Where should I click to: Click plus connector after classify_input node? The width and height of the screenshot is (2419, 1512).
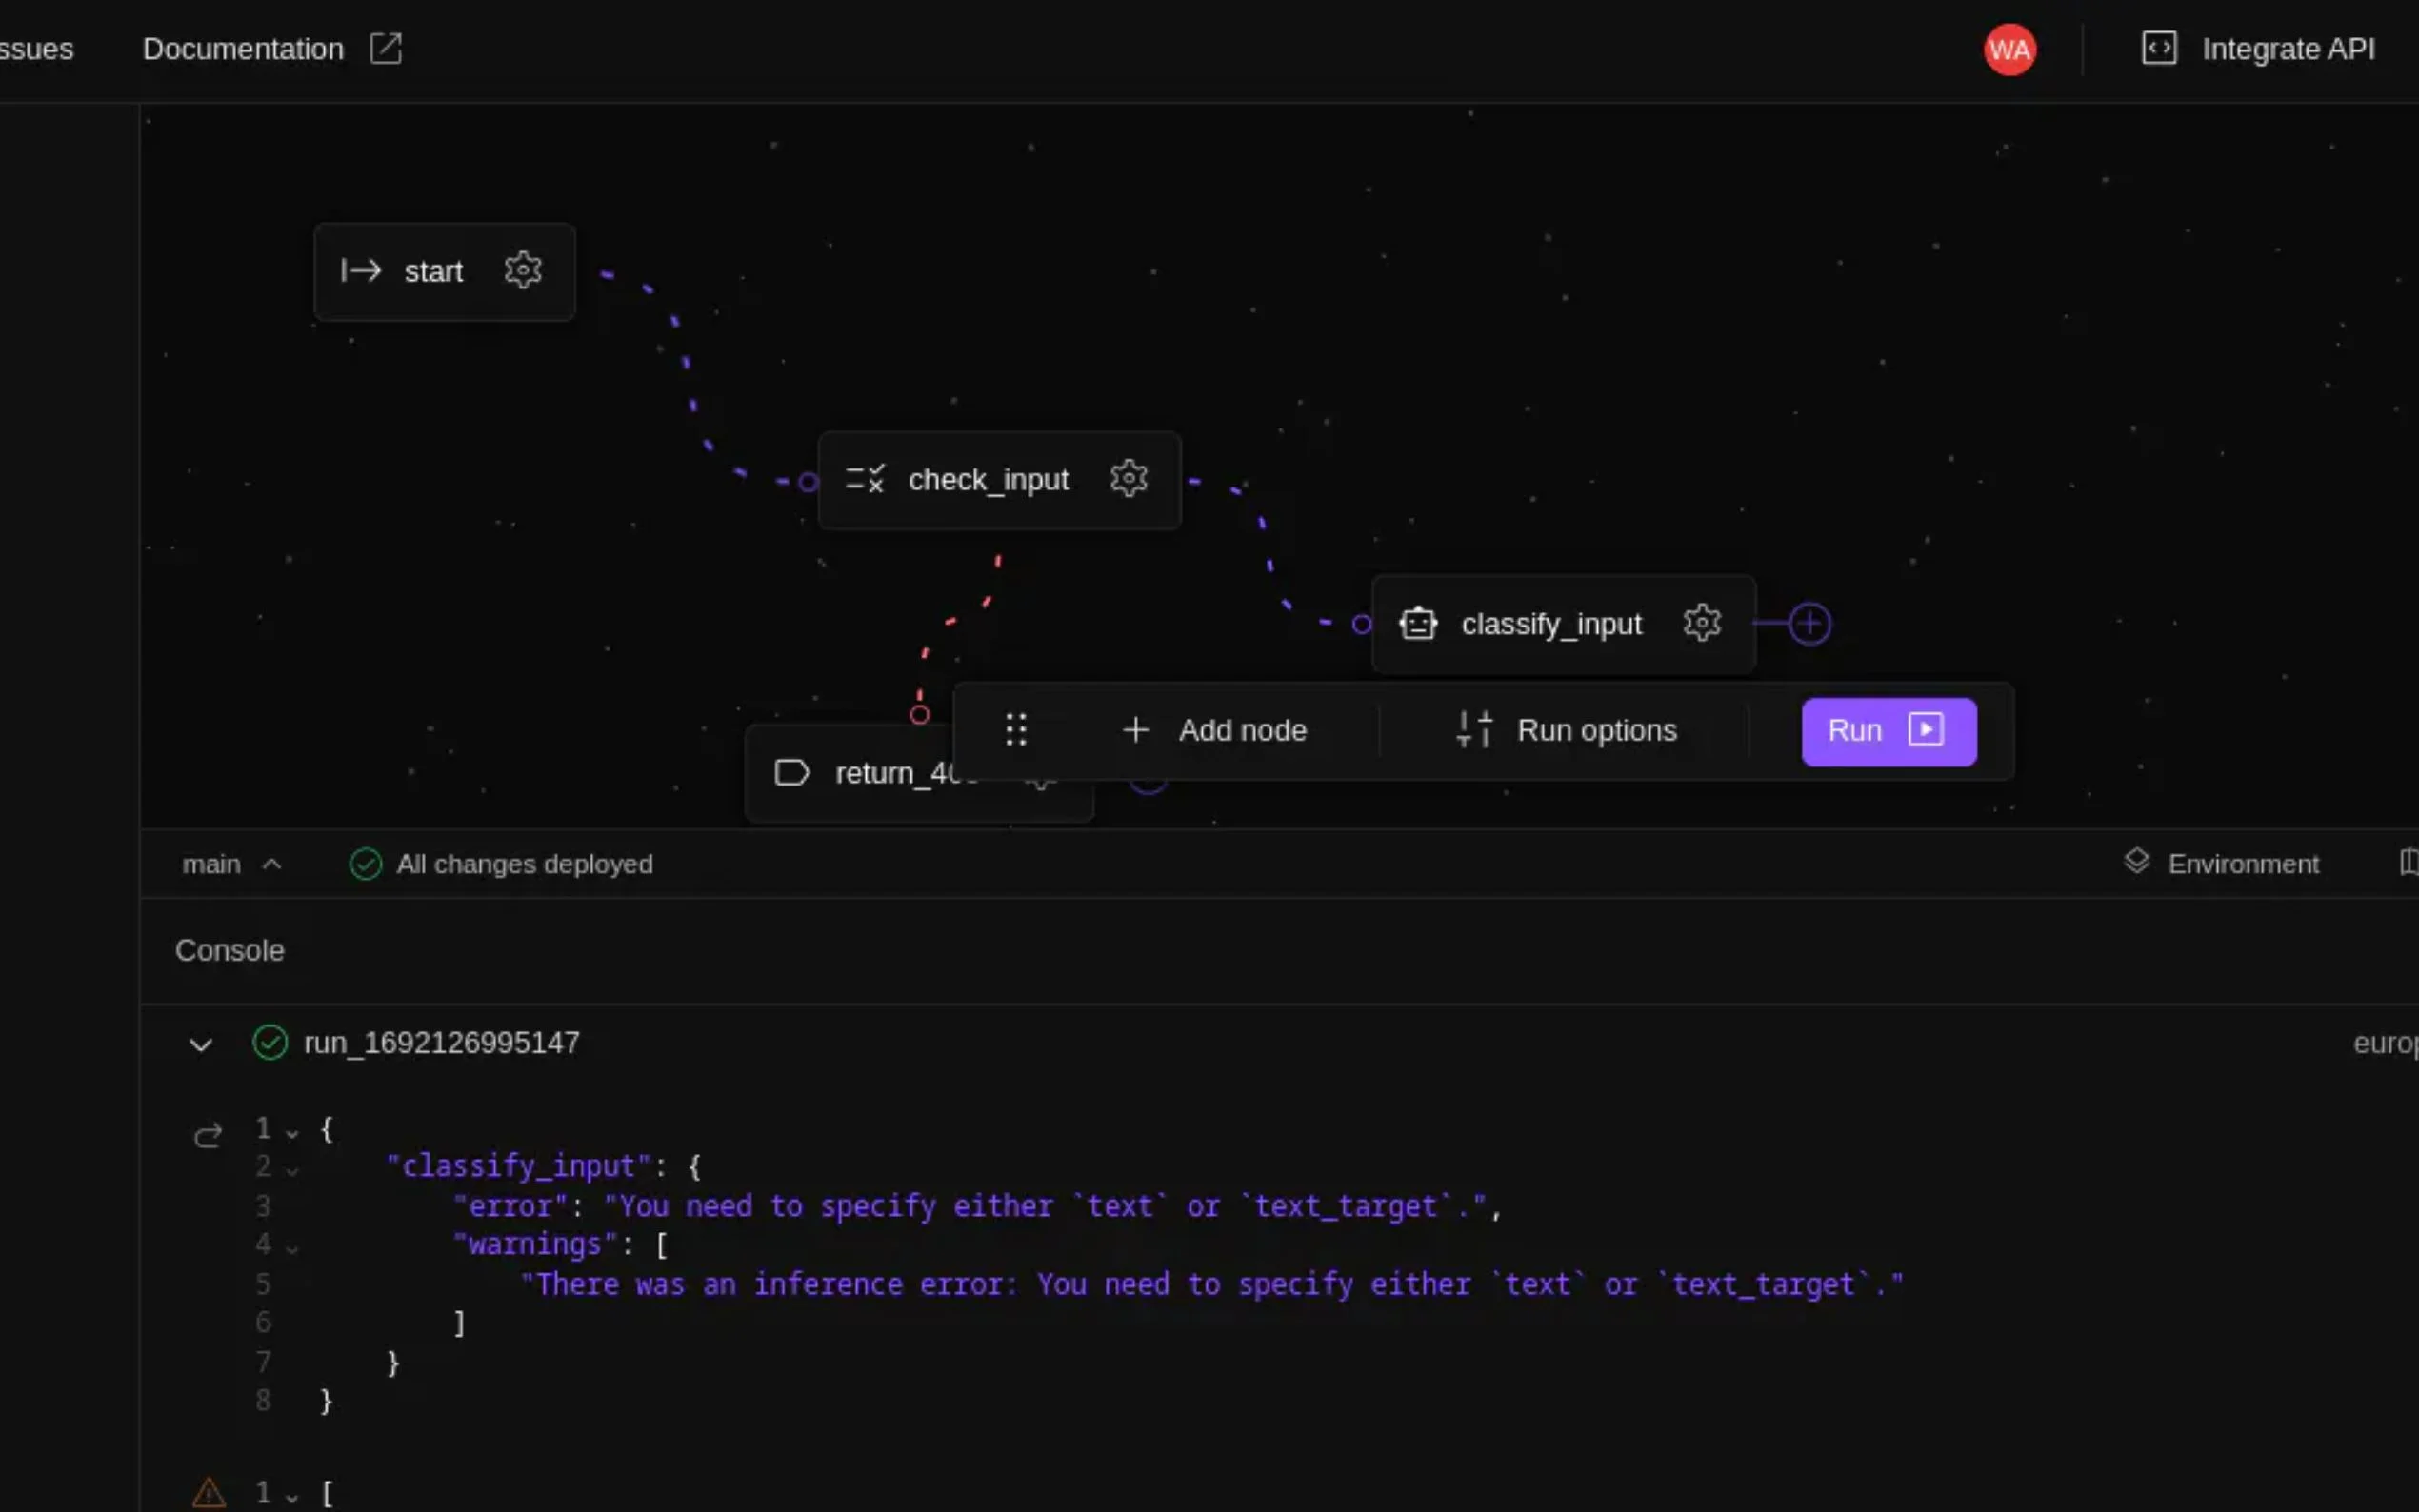[x=1809, y=624]
